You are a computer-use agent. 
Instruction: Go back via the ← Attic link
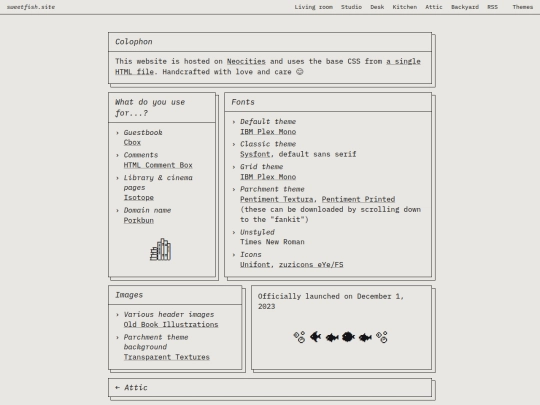click(x=131, y=388)
